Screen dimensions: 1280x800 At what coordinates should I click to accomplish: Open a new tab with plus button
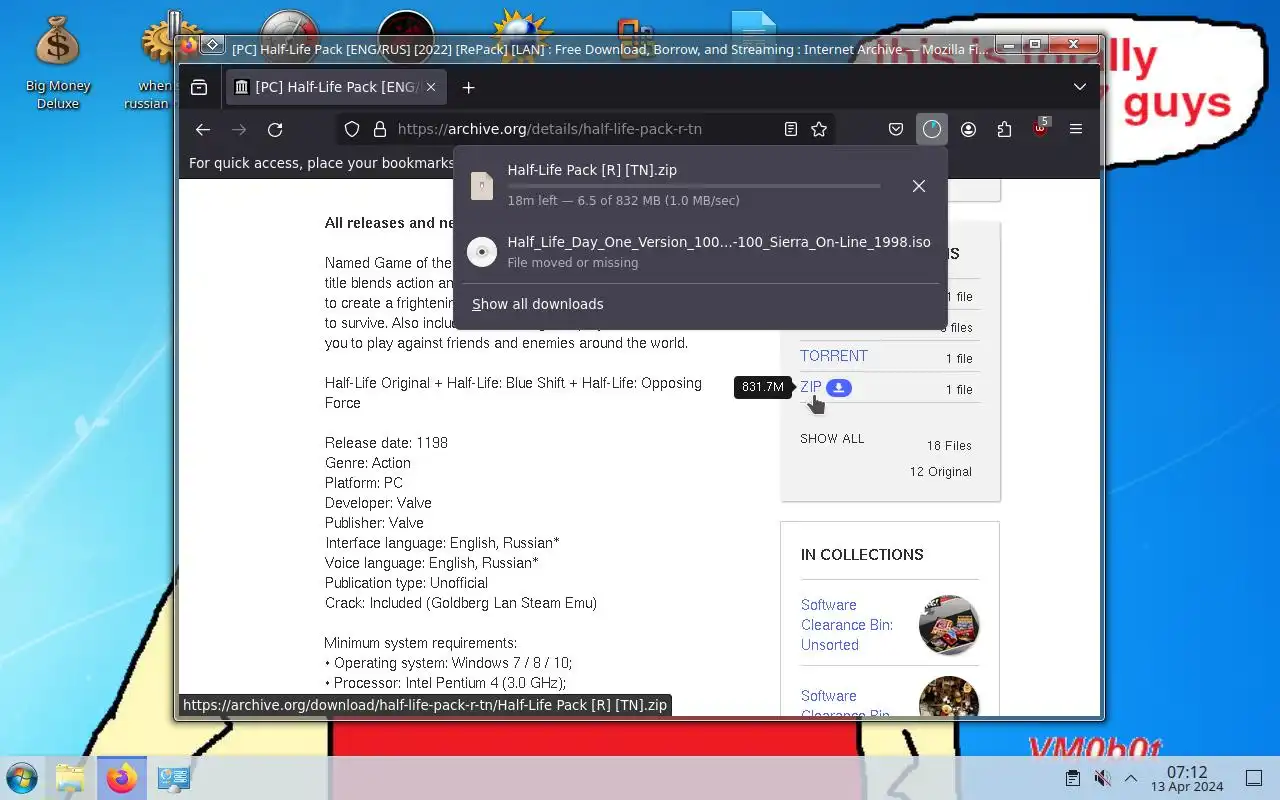click(x=468, y=87)
